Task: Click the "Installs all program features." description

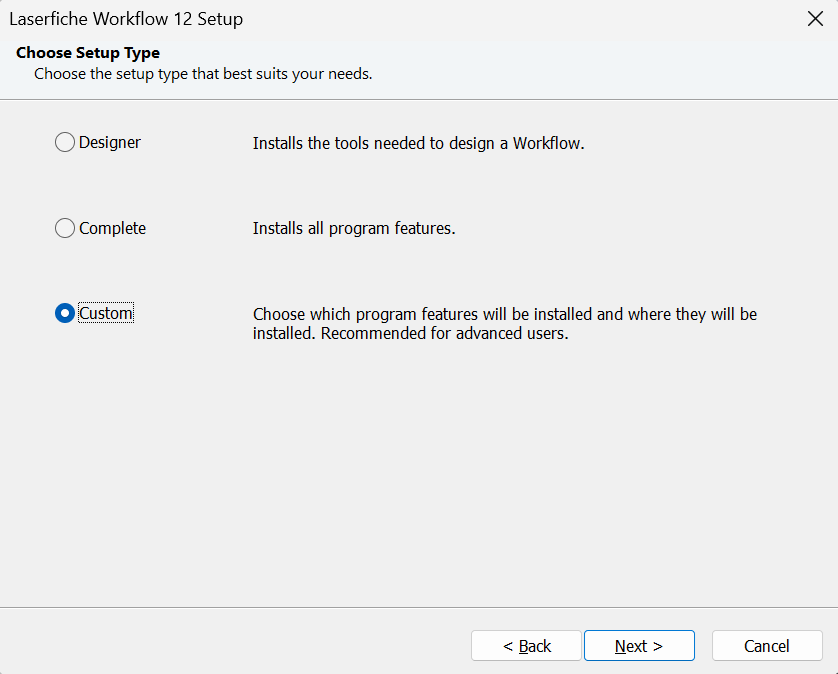Action: pos(354,229)
